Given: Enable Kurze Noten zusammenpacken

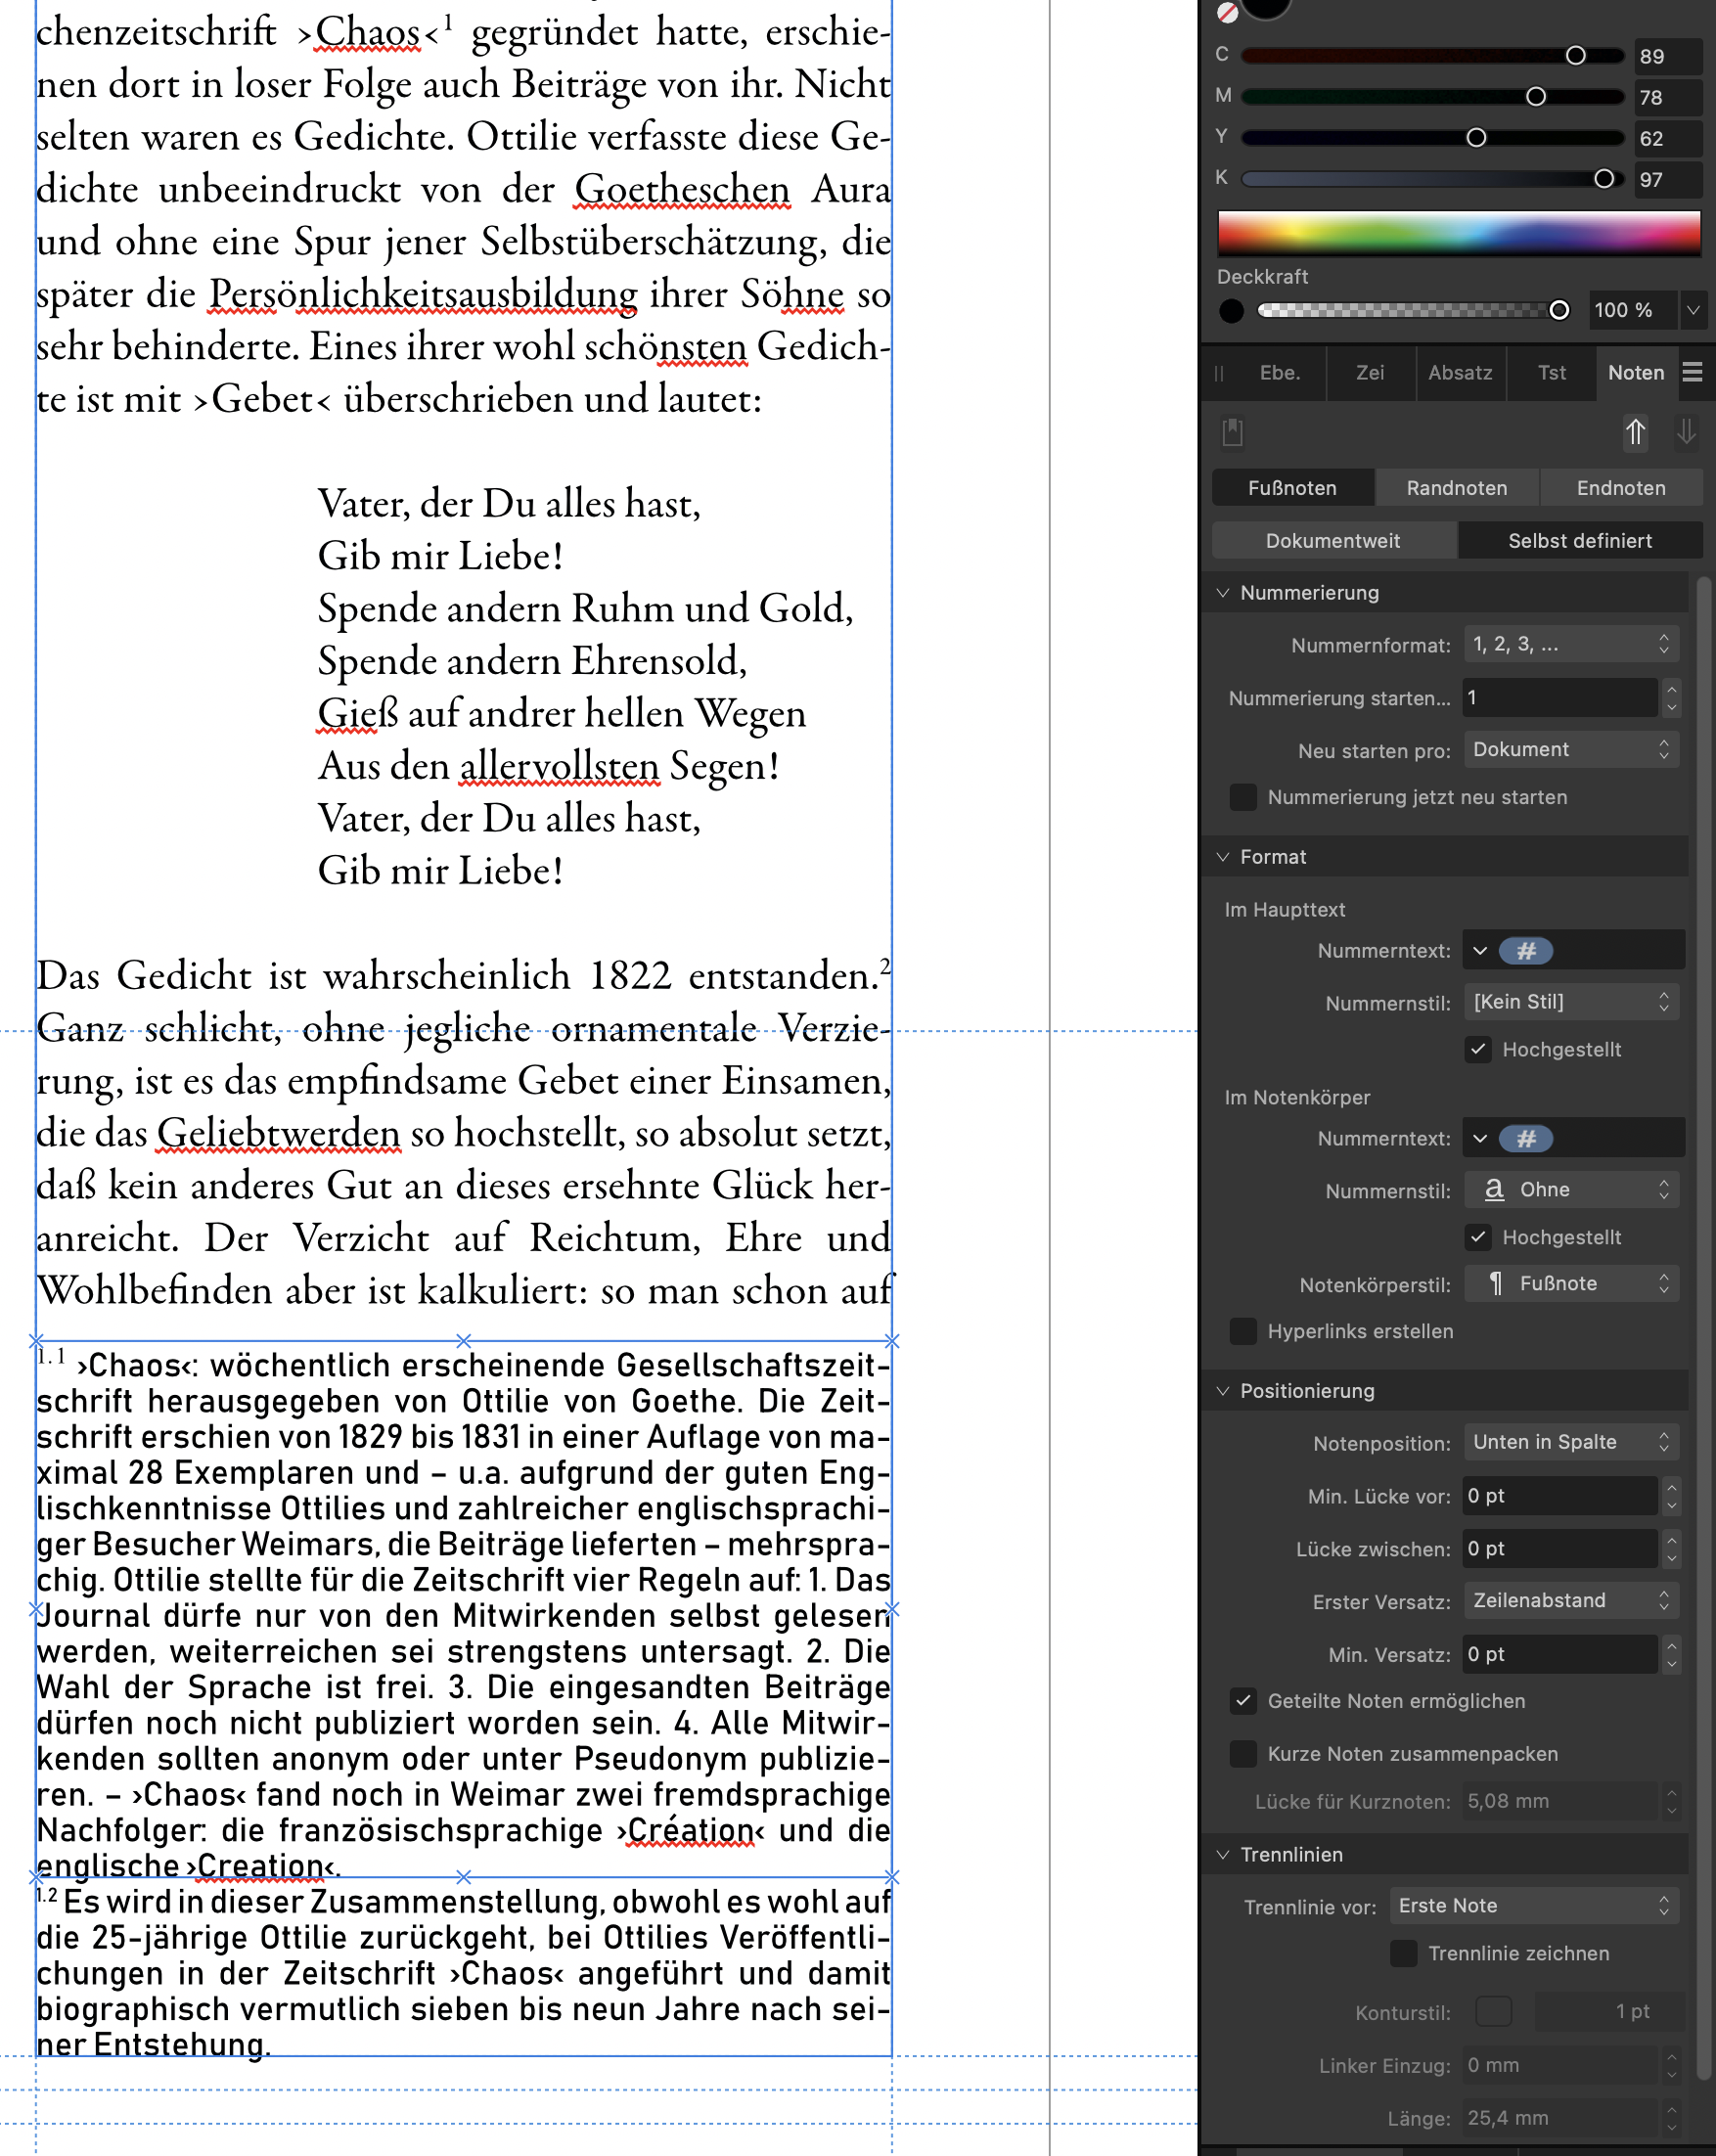Looking at the screenshot, I should [1243, 1754].
